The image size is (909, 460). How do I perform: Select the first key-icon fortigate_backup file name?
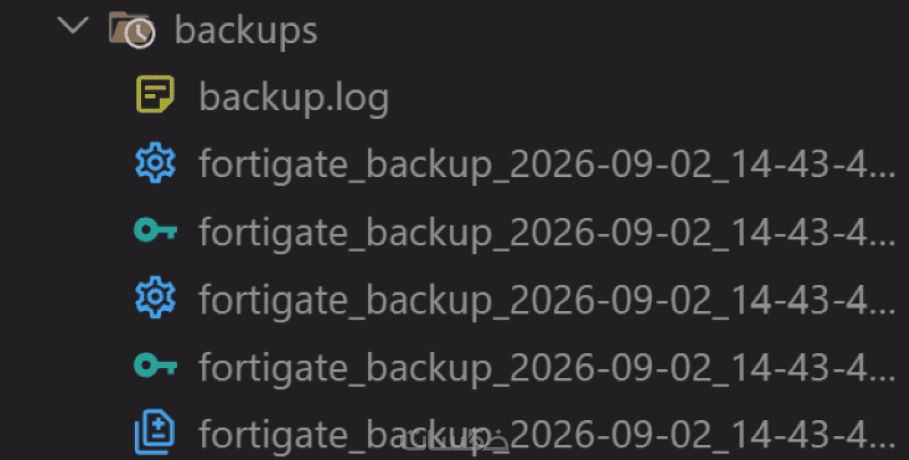pyautogui.click(x=546, y=233)
